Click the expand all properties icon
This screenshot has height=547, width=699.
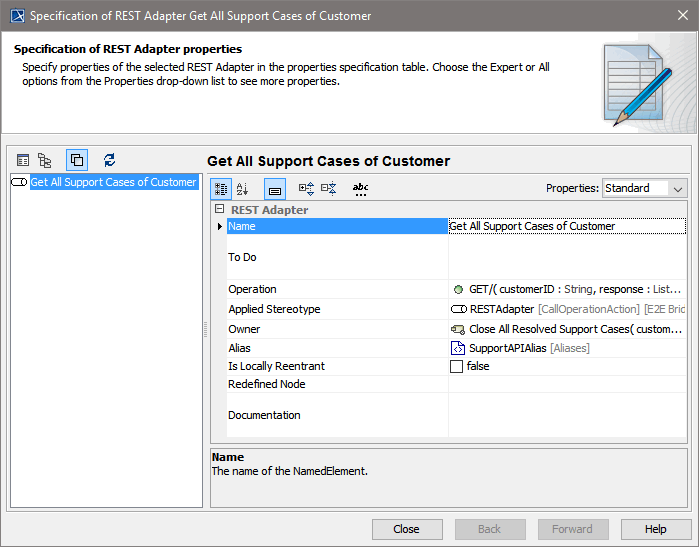tap(306, 188)
